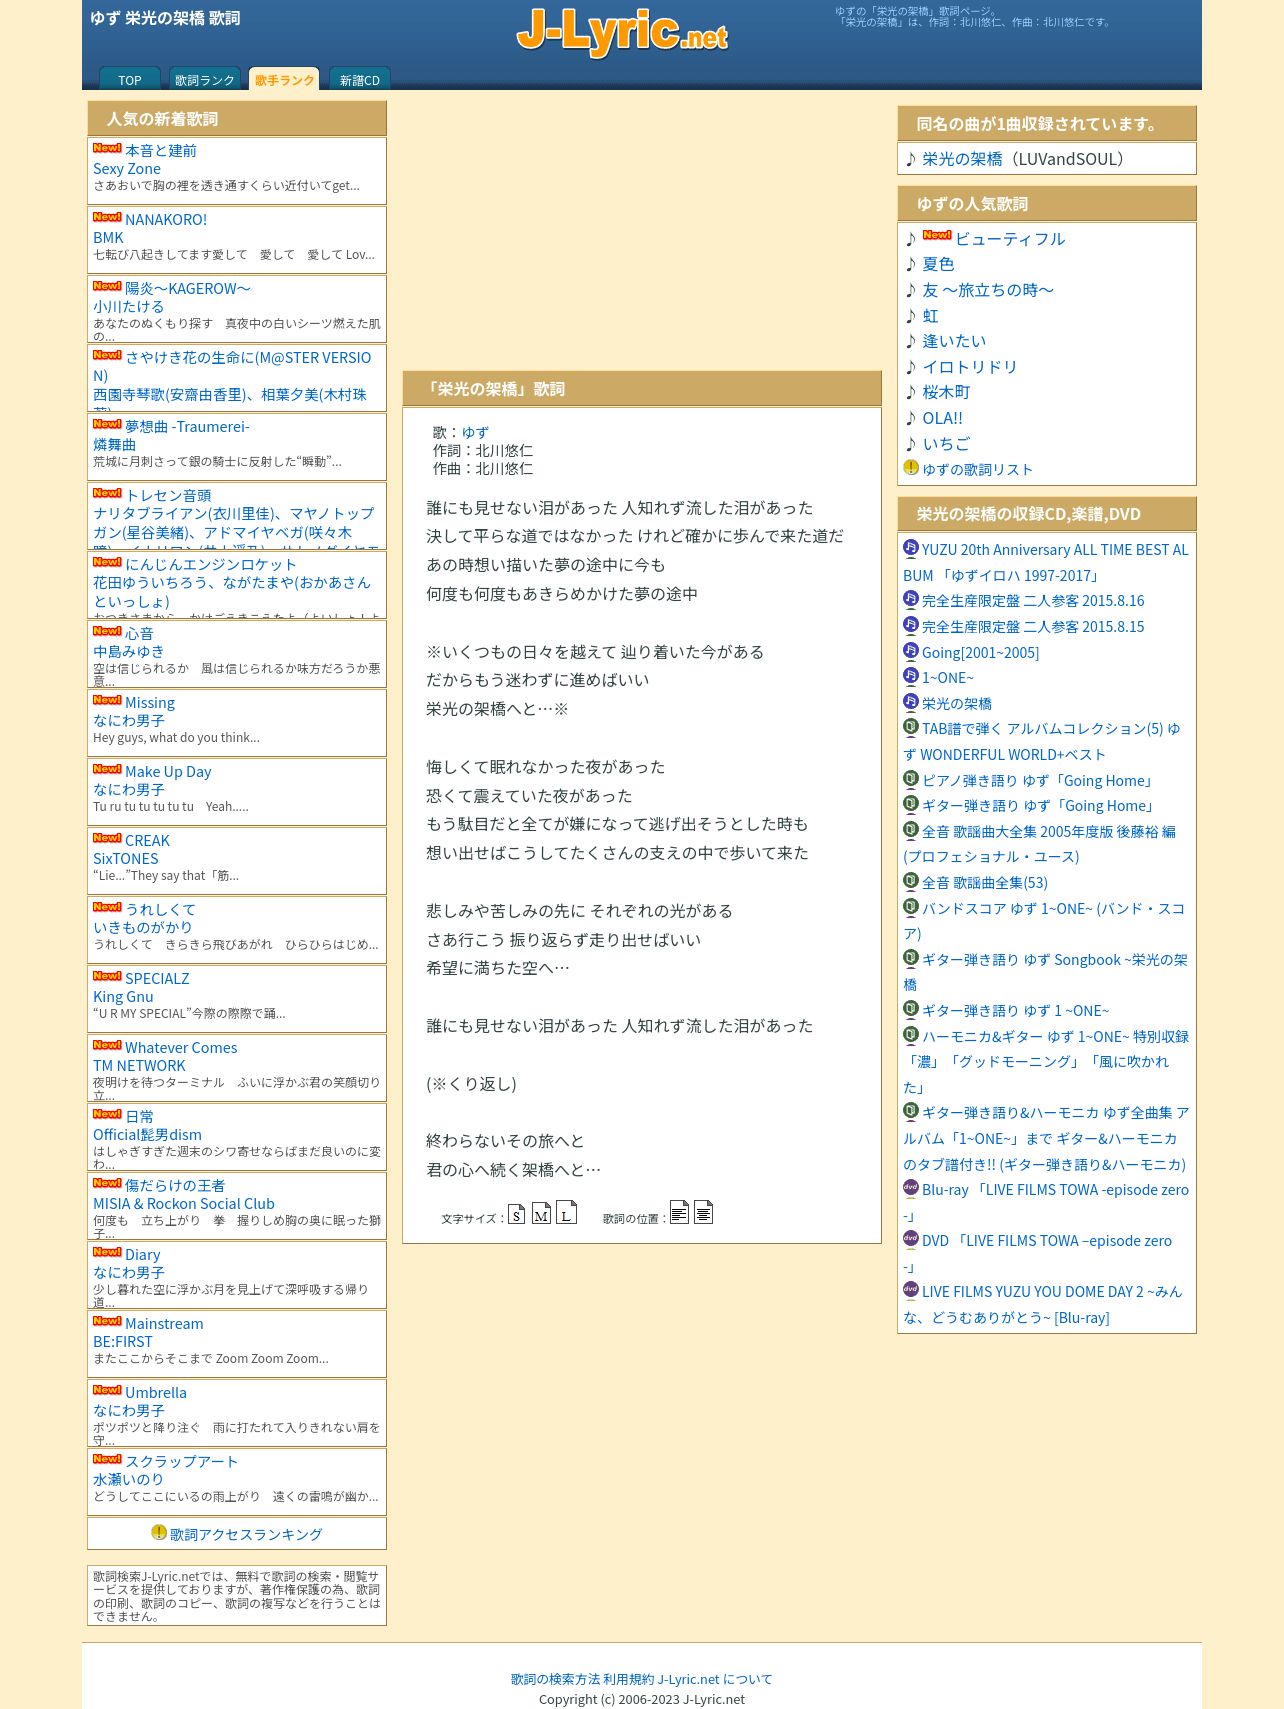1284x1709 pixels.
Task: Open 完全生産限定盤 二人参客 2015.8.15 link
Action: (x=1033, y=627)
